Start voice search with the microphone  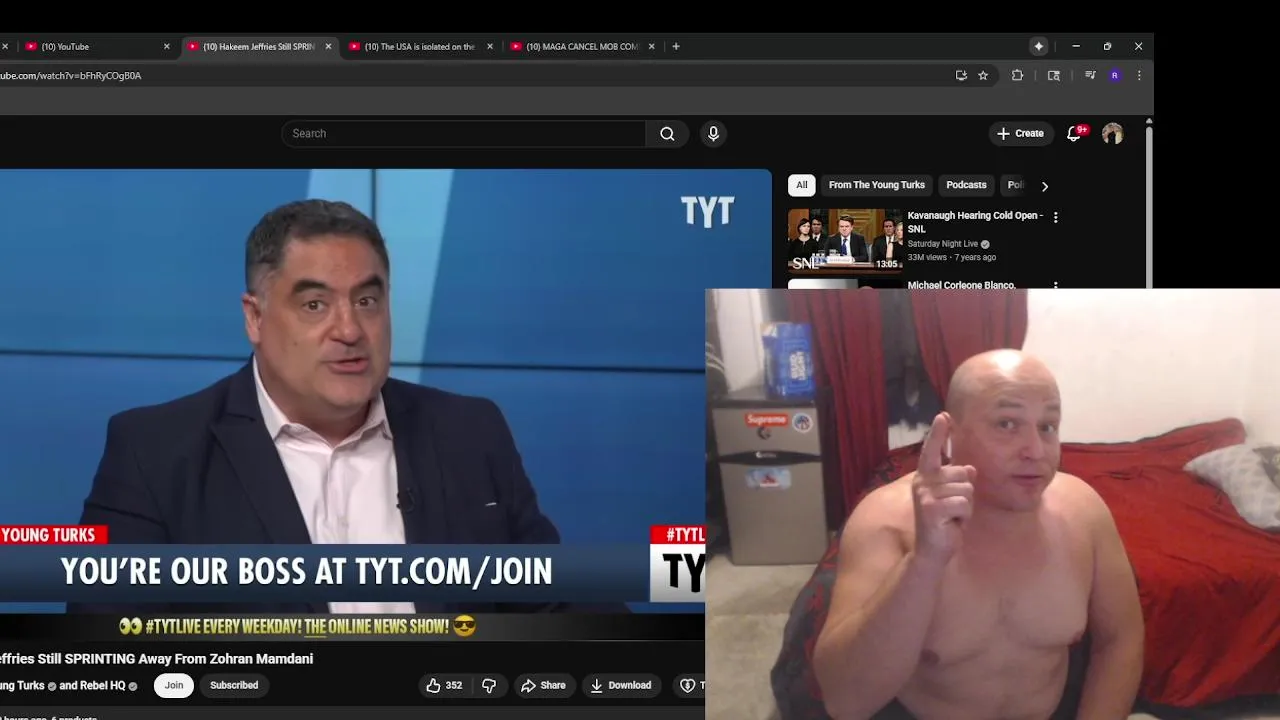click(x=713, y=134)
